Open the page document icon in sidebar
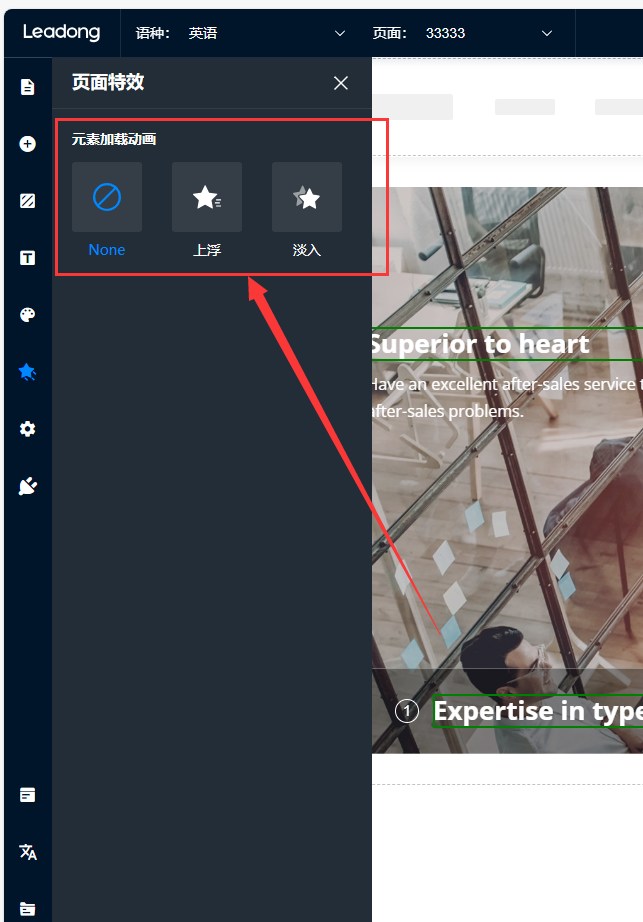The width and height of the screenshot is (643, 922). point(27,87)
